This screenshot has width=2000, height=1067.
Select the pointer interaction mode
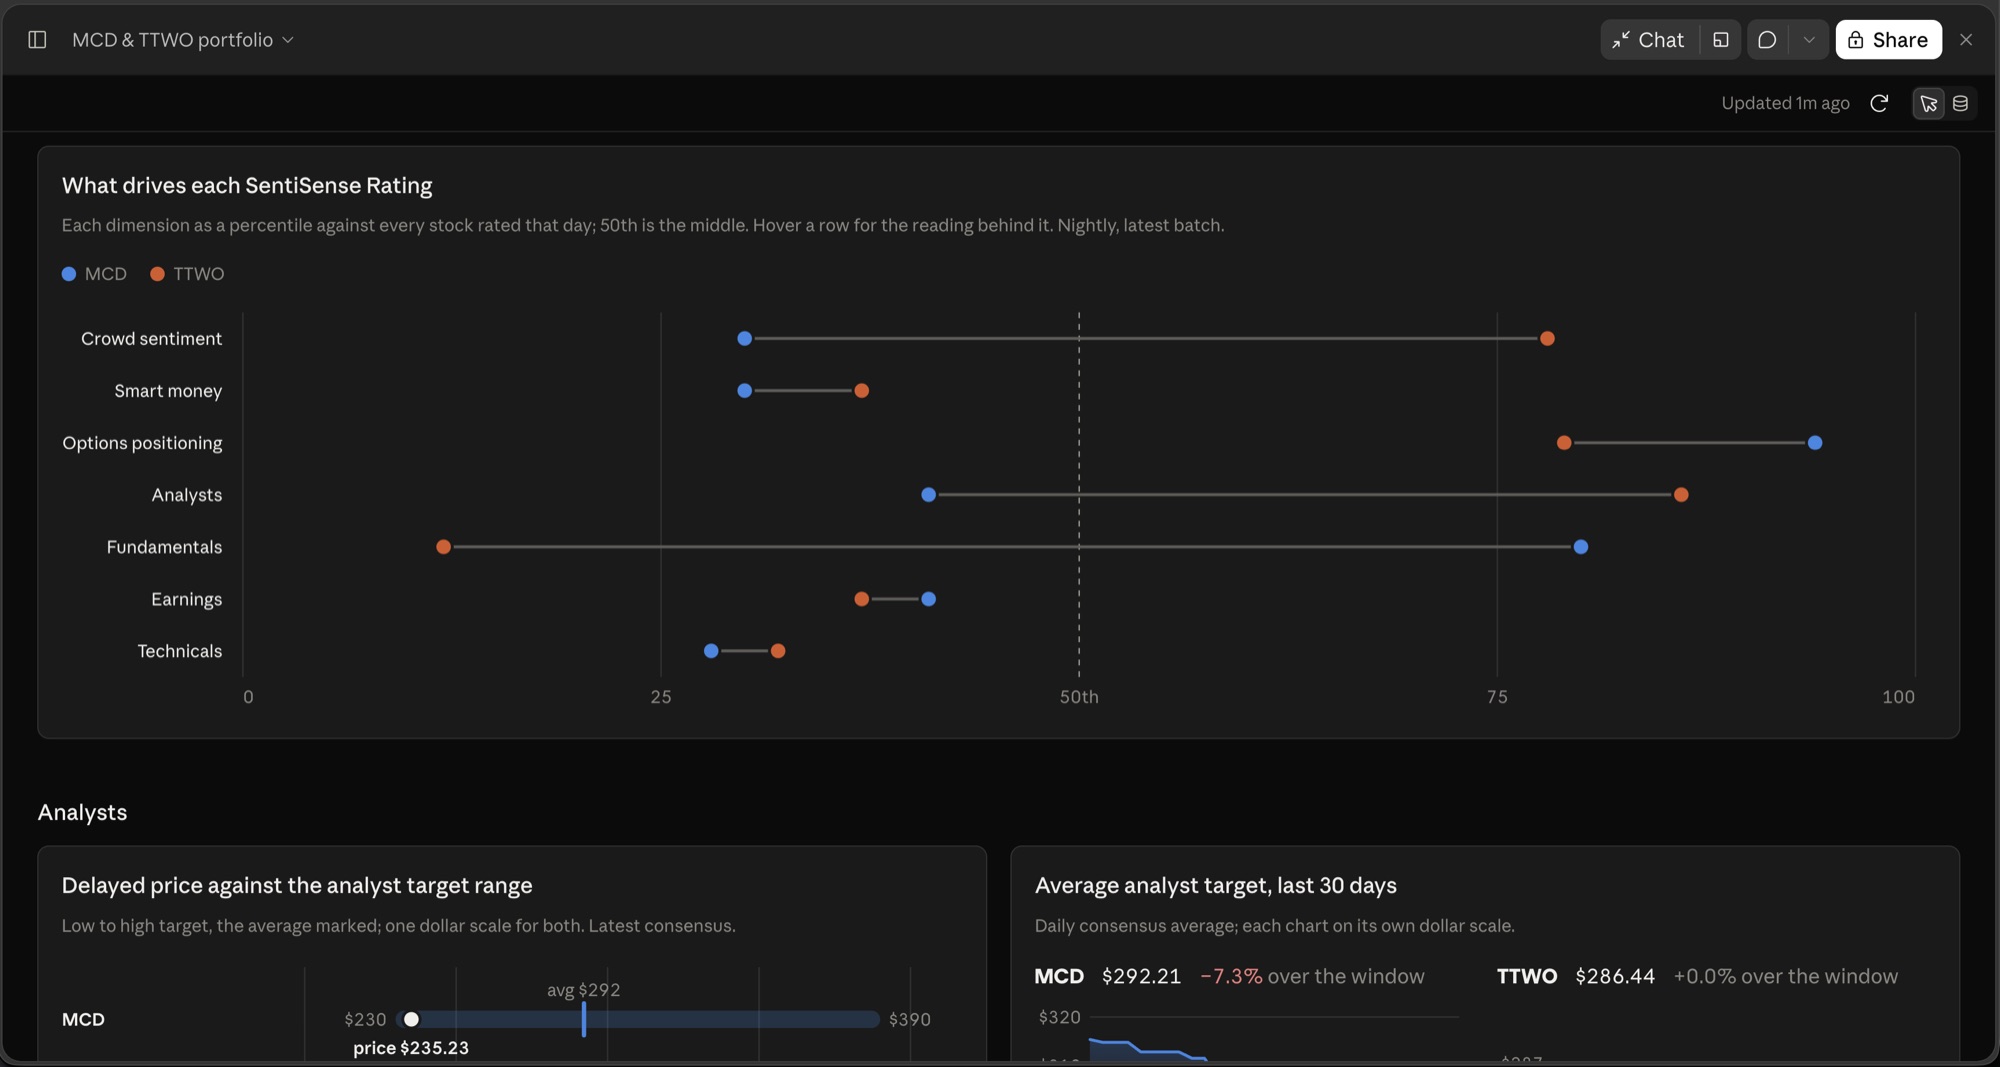(1929, 103)
